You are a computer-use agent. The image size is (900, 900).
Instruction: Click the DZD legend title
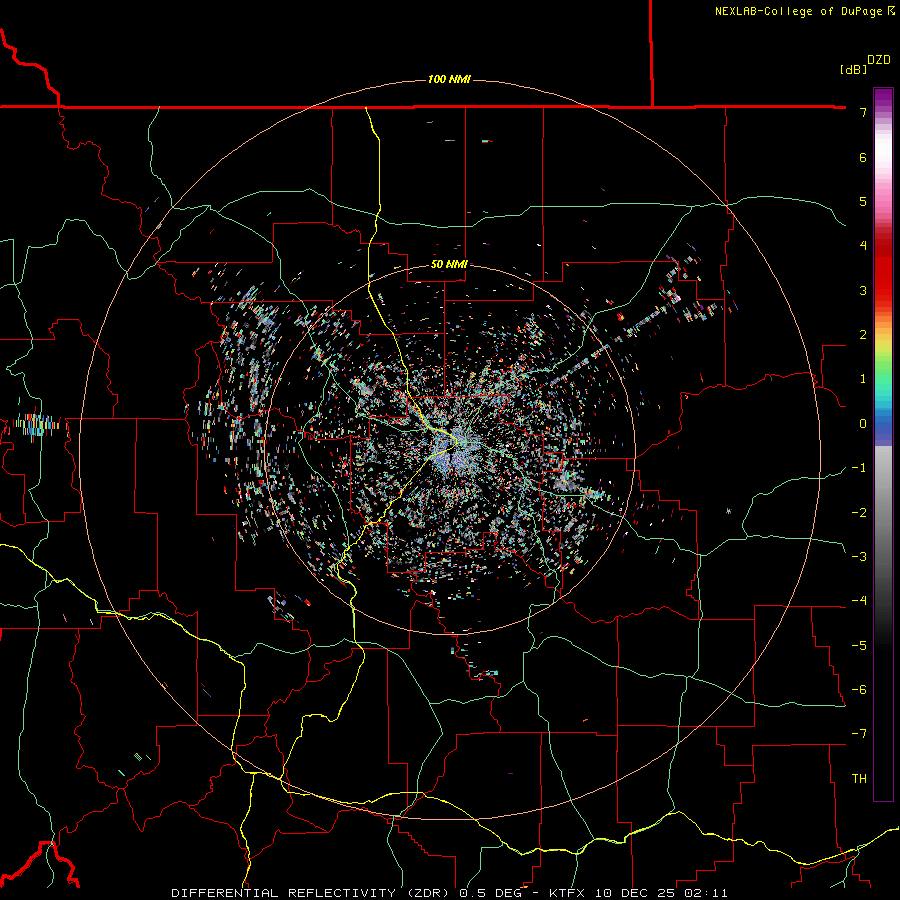tap(879, 60)
